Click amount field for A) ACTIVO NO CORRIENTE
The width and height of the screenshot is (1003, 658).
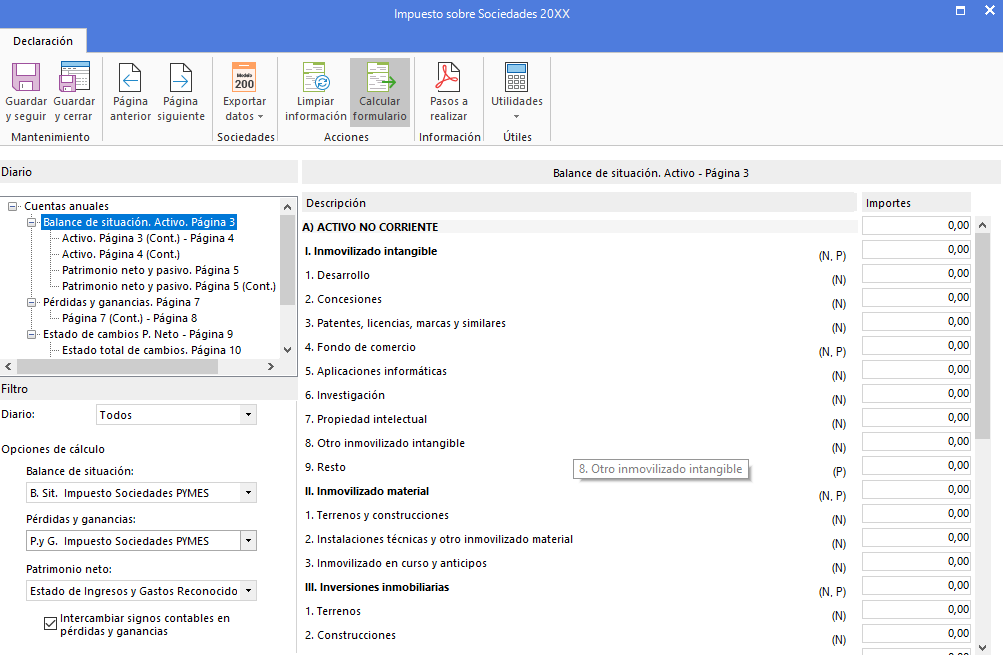(x=916, y=226)
